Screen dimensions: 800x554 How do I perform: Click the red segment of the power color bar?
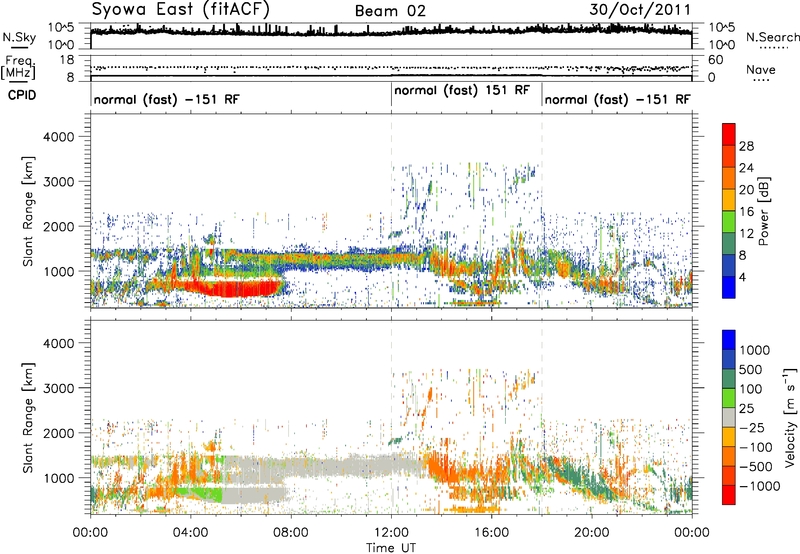click(x=729, y=134)
